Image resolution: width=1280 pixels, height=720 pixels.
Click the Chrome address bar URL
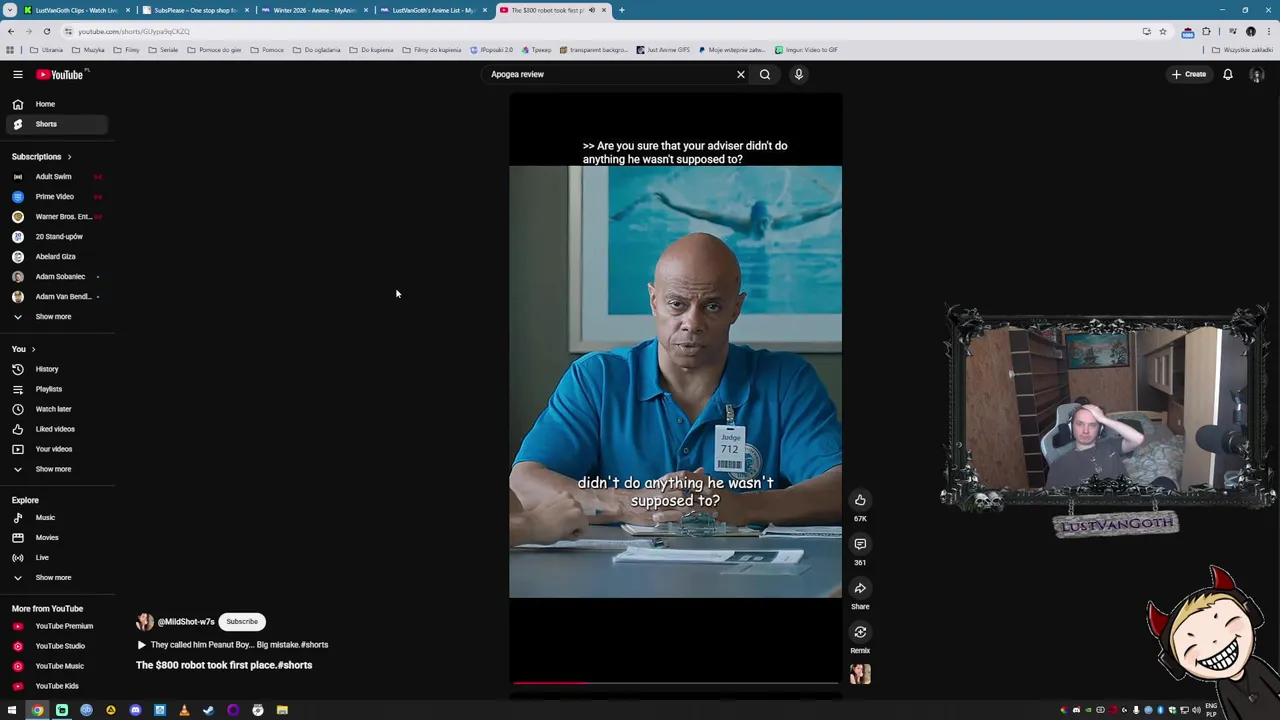(134, 31)
